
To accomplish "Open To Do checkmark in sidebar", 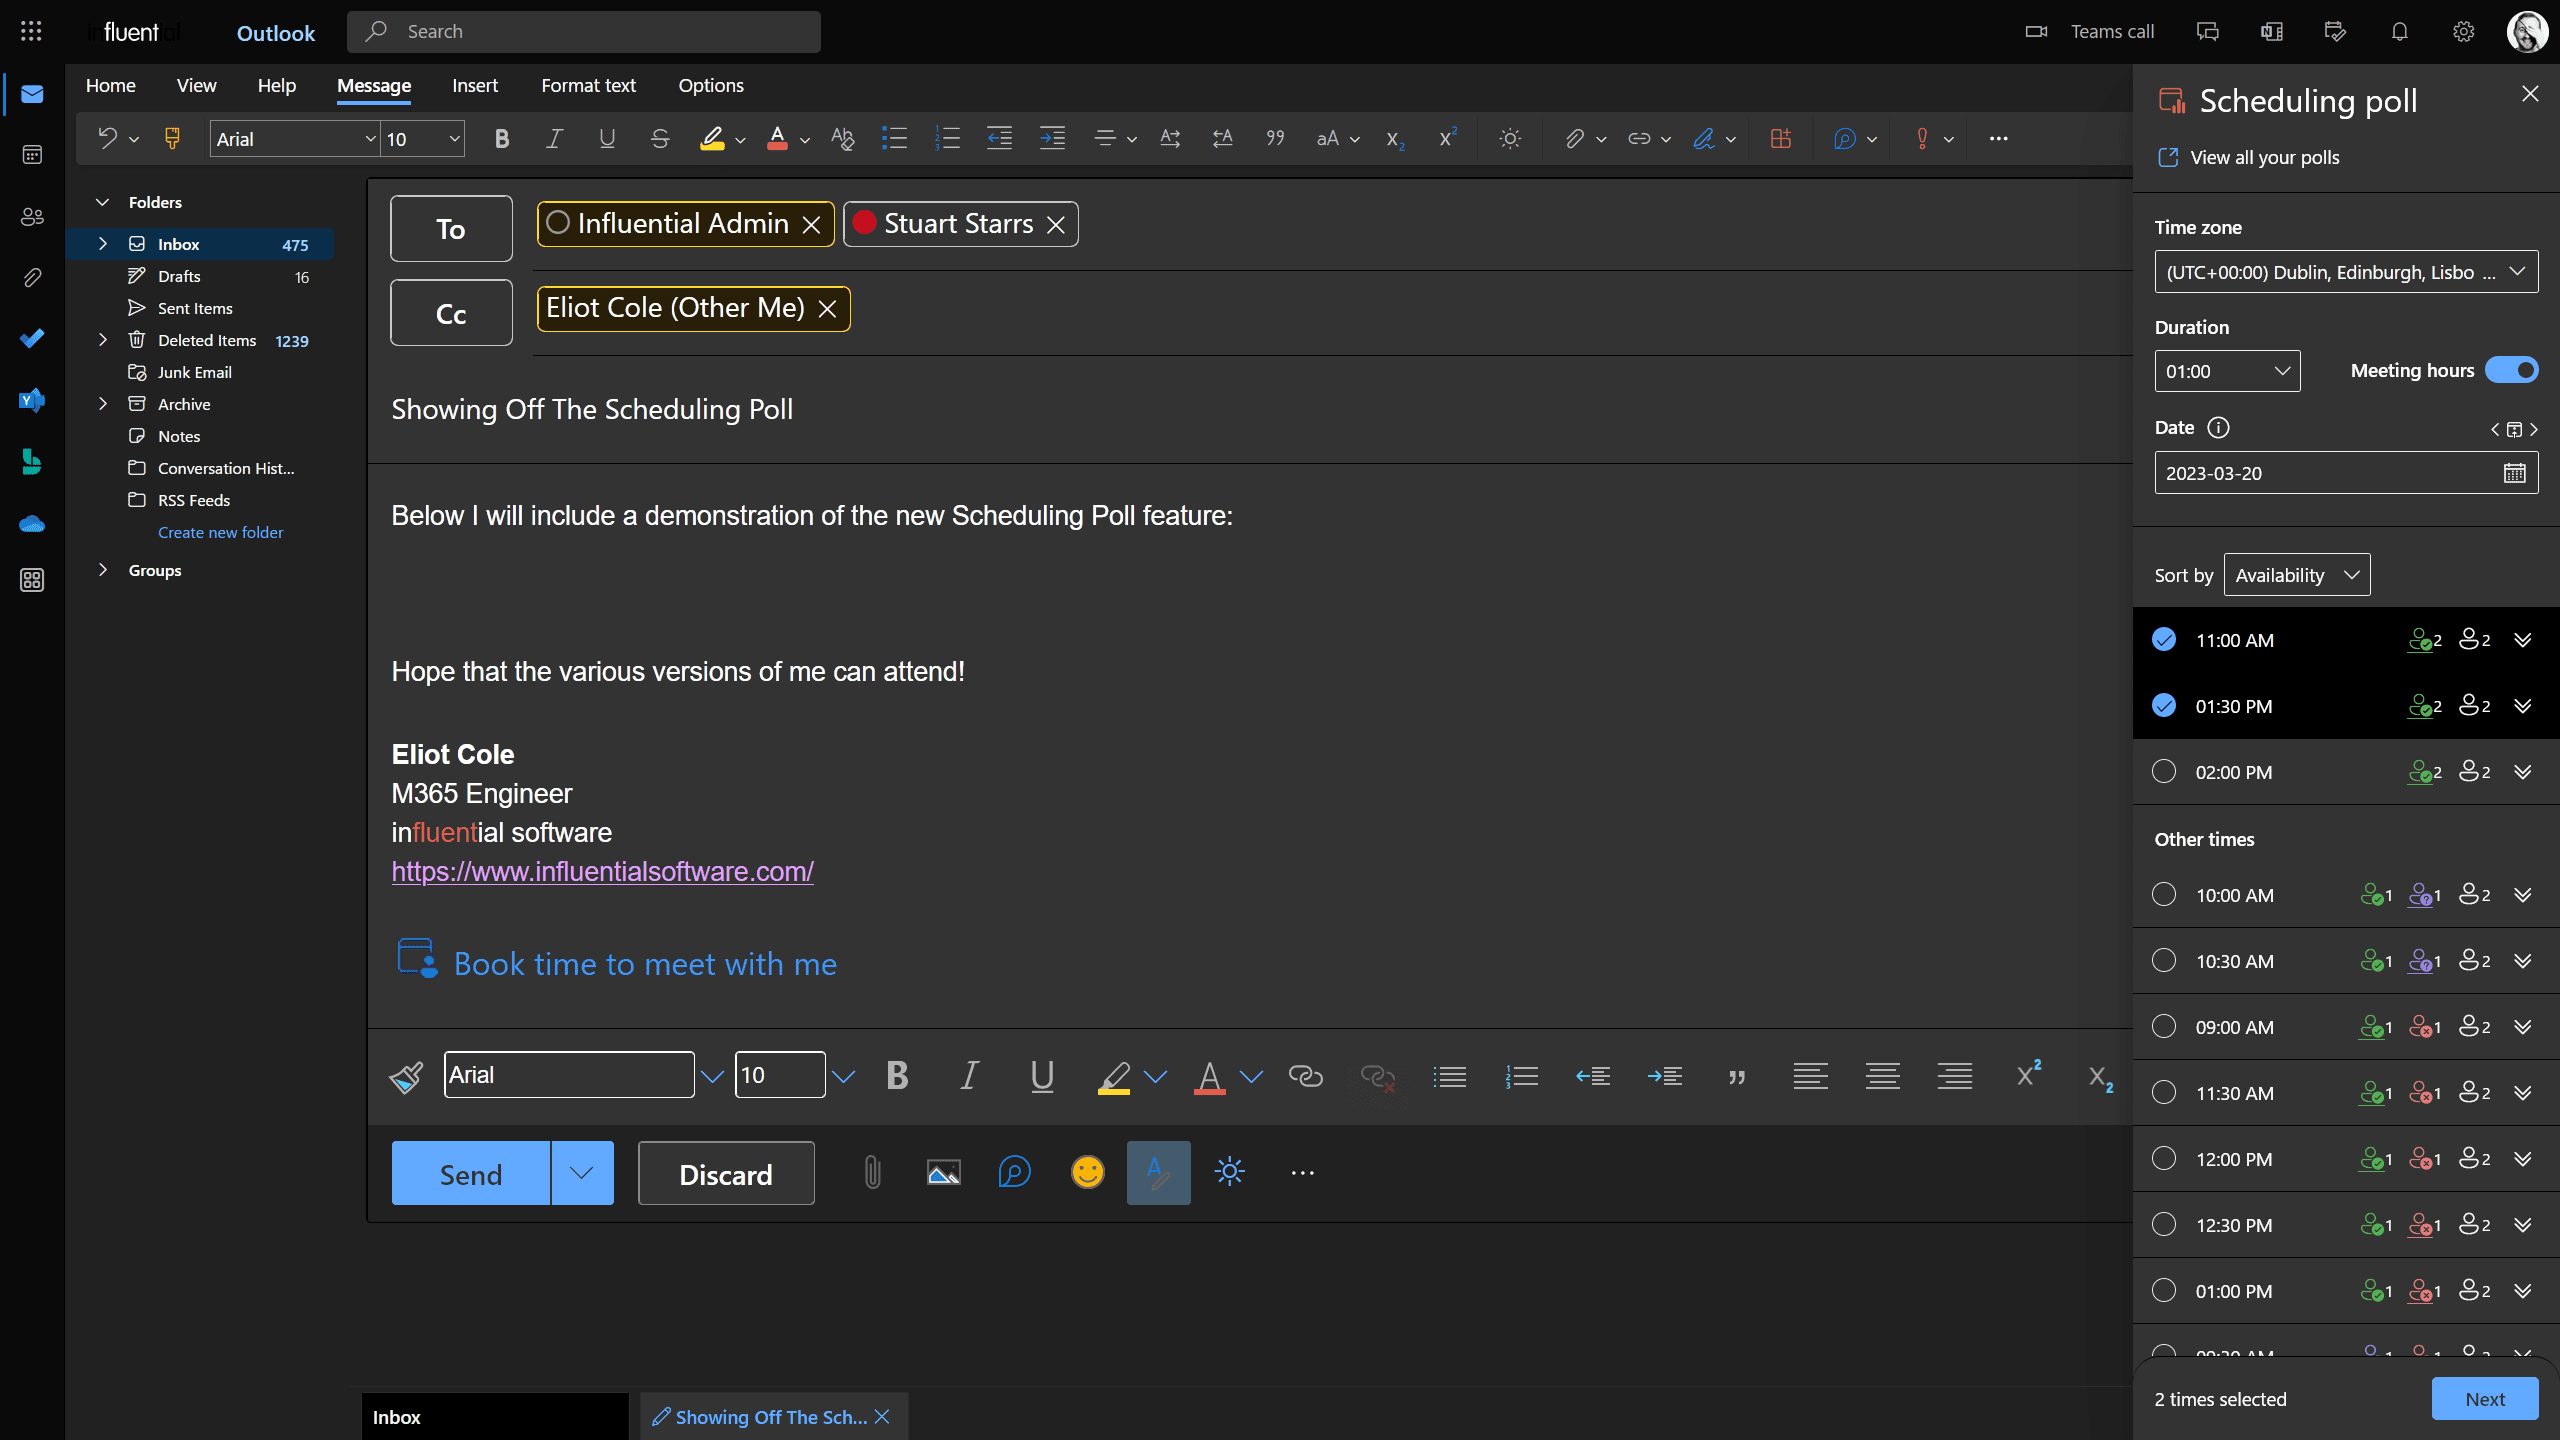I will coord(32,338).
